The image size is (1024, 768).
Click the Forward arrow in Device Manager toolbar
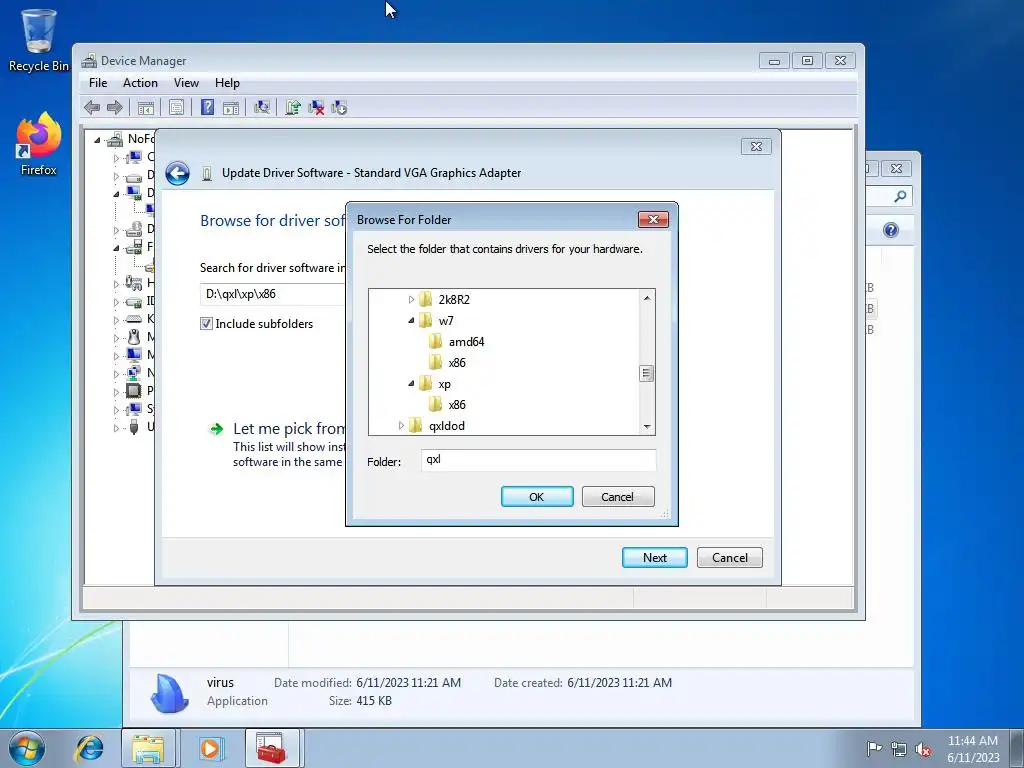pos(114,108)
